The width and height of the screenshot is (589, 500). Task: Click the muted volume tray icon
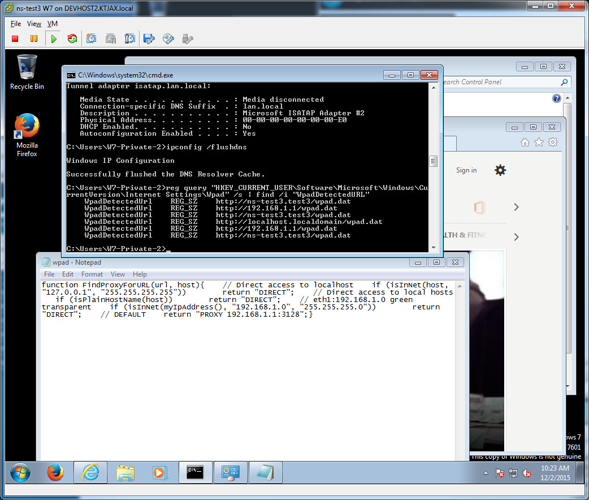click(527, 473)
